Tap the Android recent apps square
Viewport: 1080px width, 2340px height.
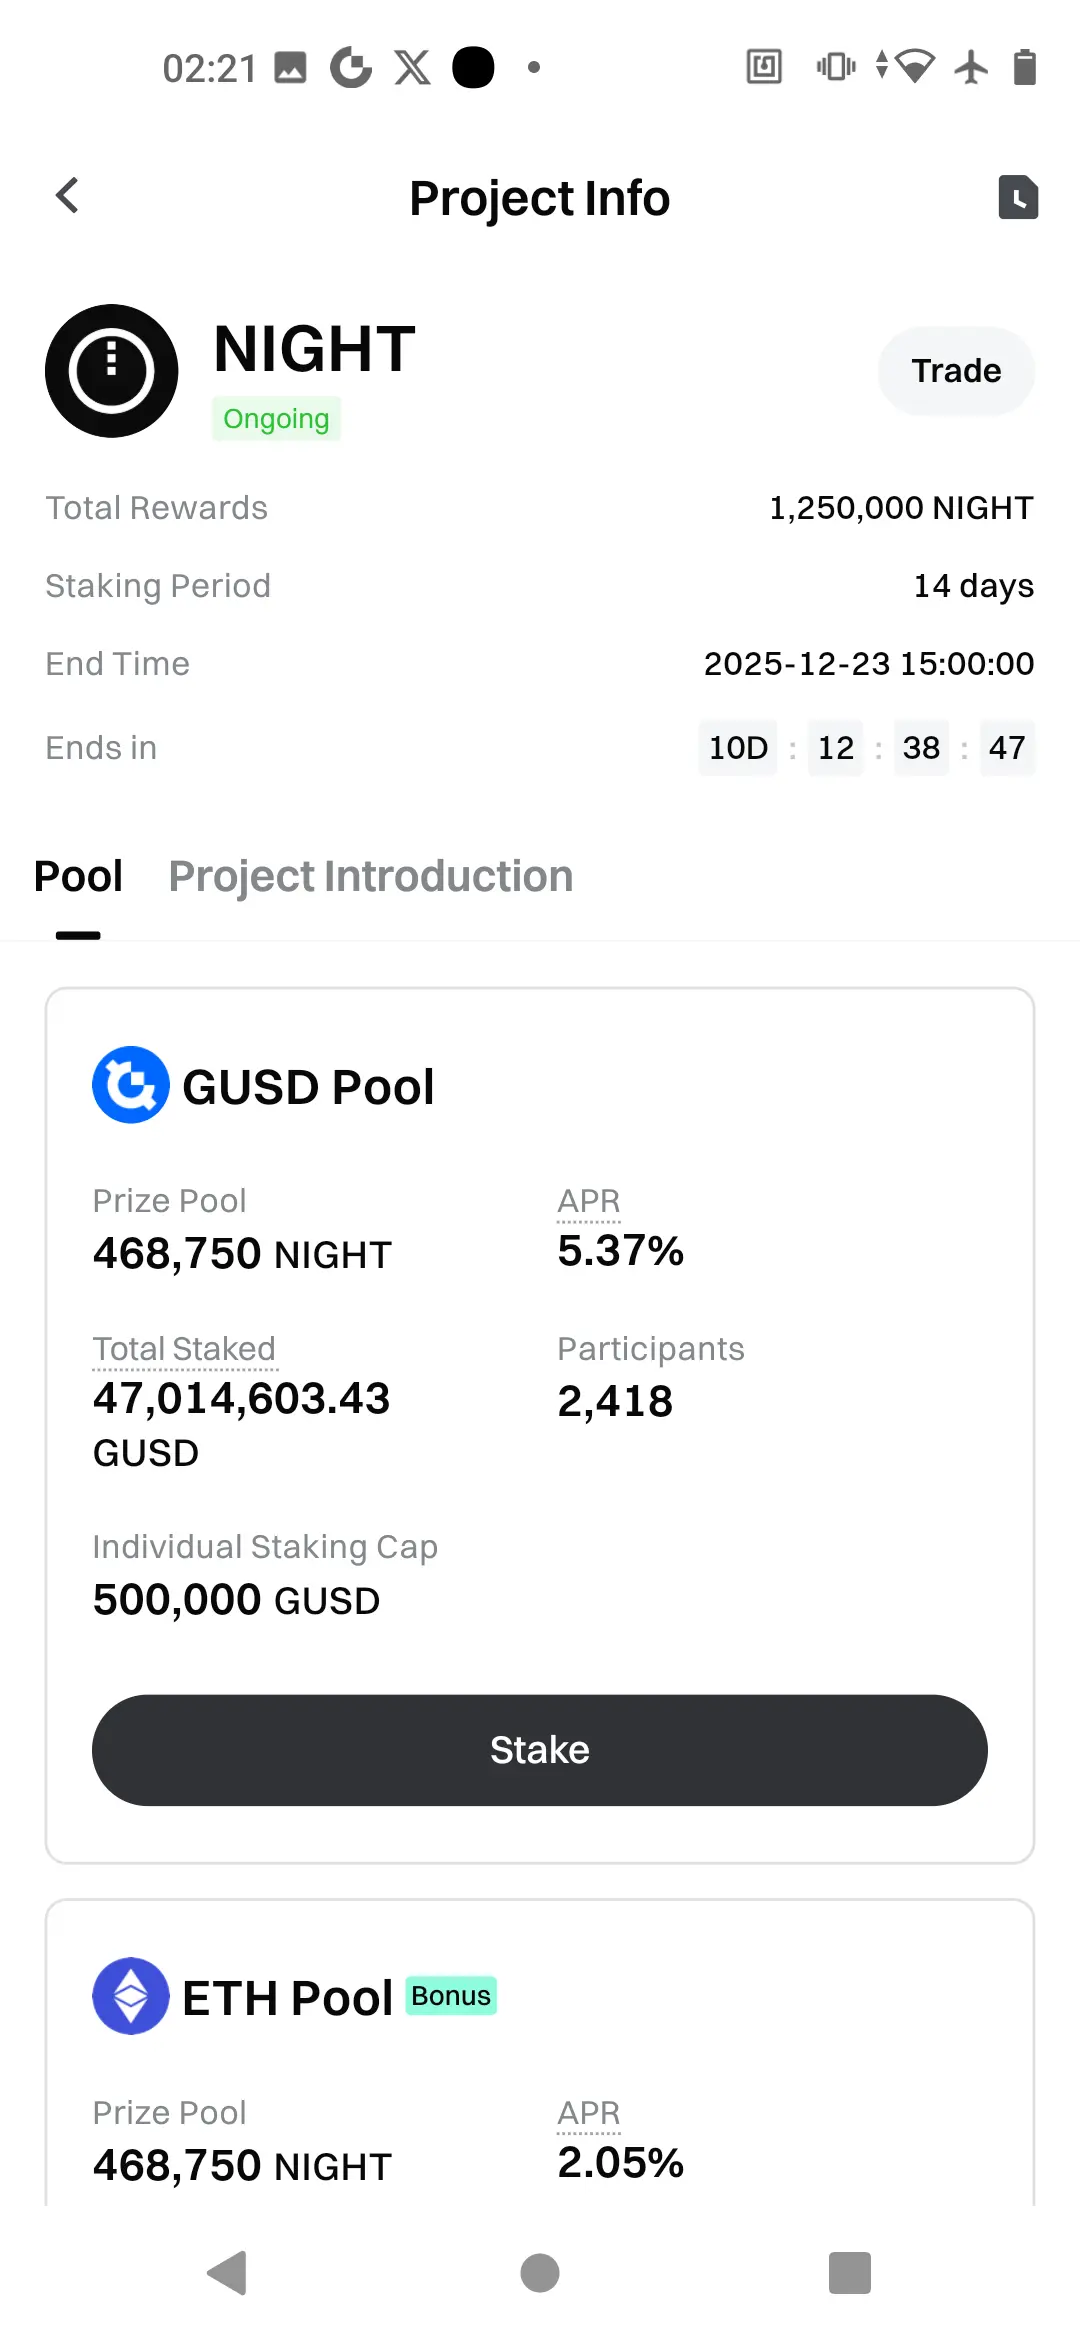(x=850, y=2273)
